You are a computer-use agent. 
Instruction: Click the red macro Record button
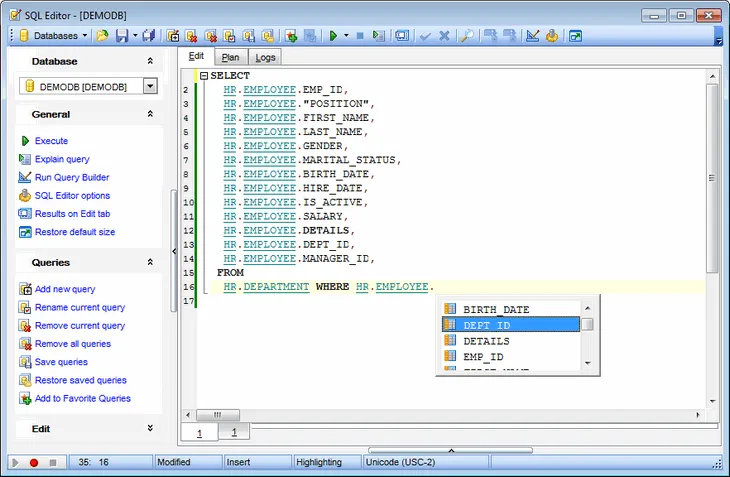[34, 462]
